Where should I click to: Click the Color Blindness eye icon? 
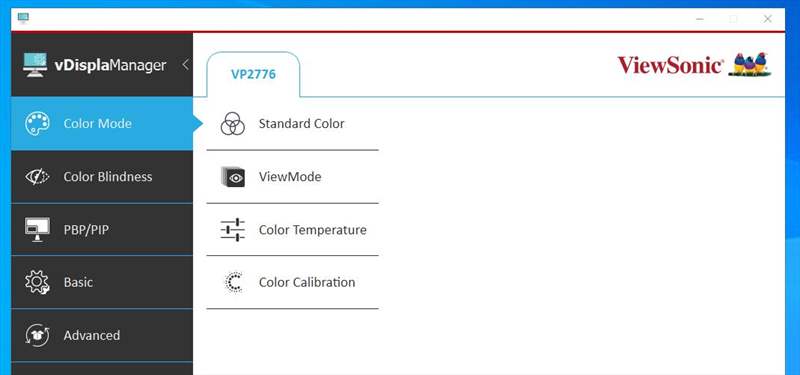[37, 177]
